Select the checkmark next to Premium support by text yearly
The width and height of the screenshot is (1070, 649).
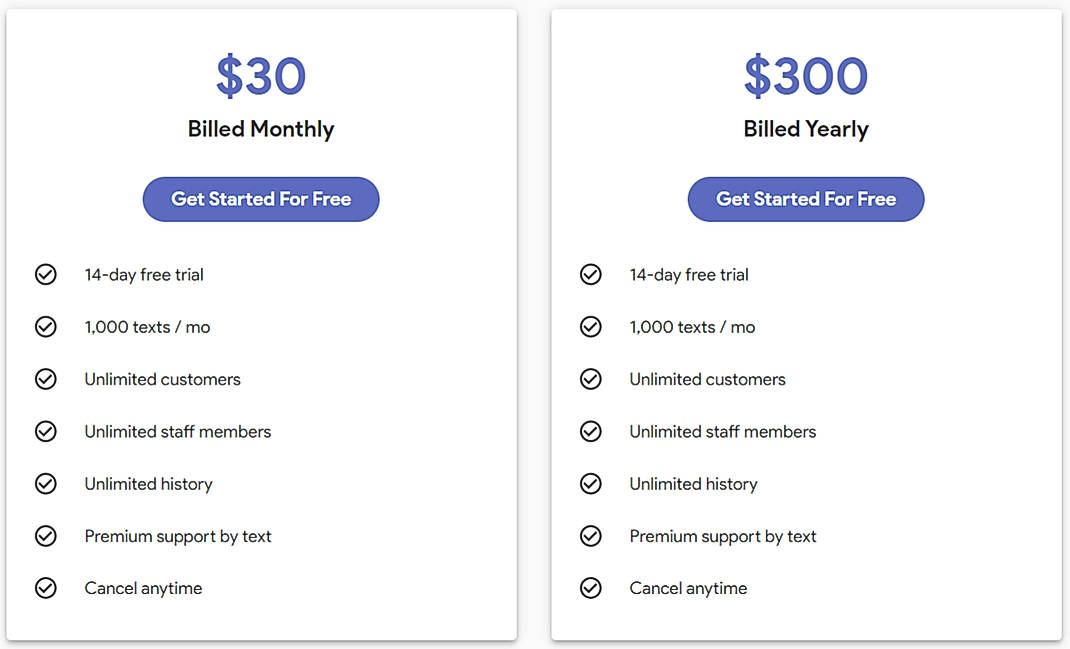(591, 536)
